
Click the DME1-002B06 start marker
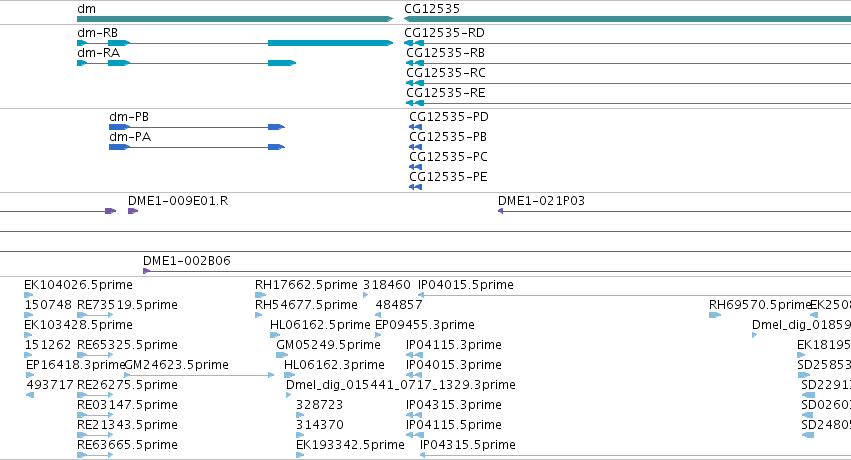click(x=147, y=271)
